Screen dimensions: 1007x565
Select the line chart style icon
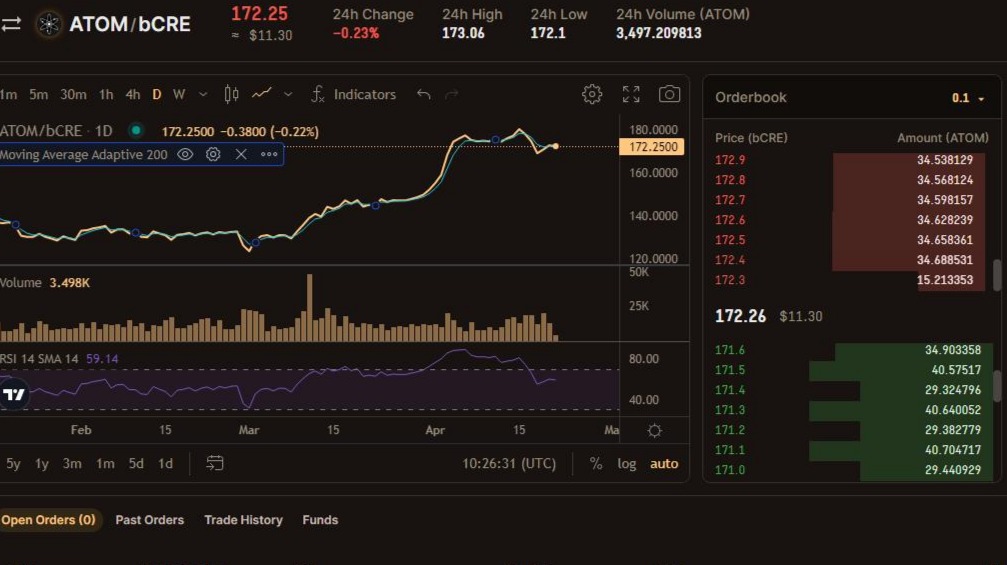pyautogui.click(x=261, y=94)
